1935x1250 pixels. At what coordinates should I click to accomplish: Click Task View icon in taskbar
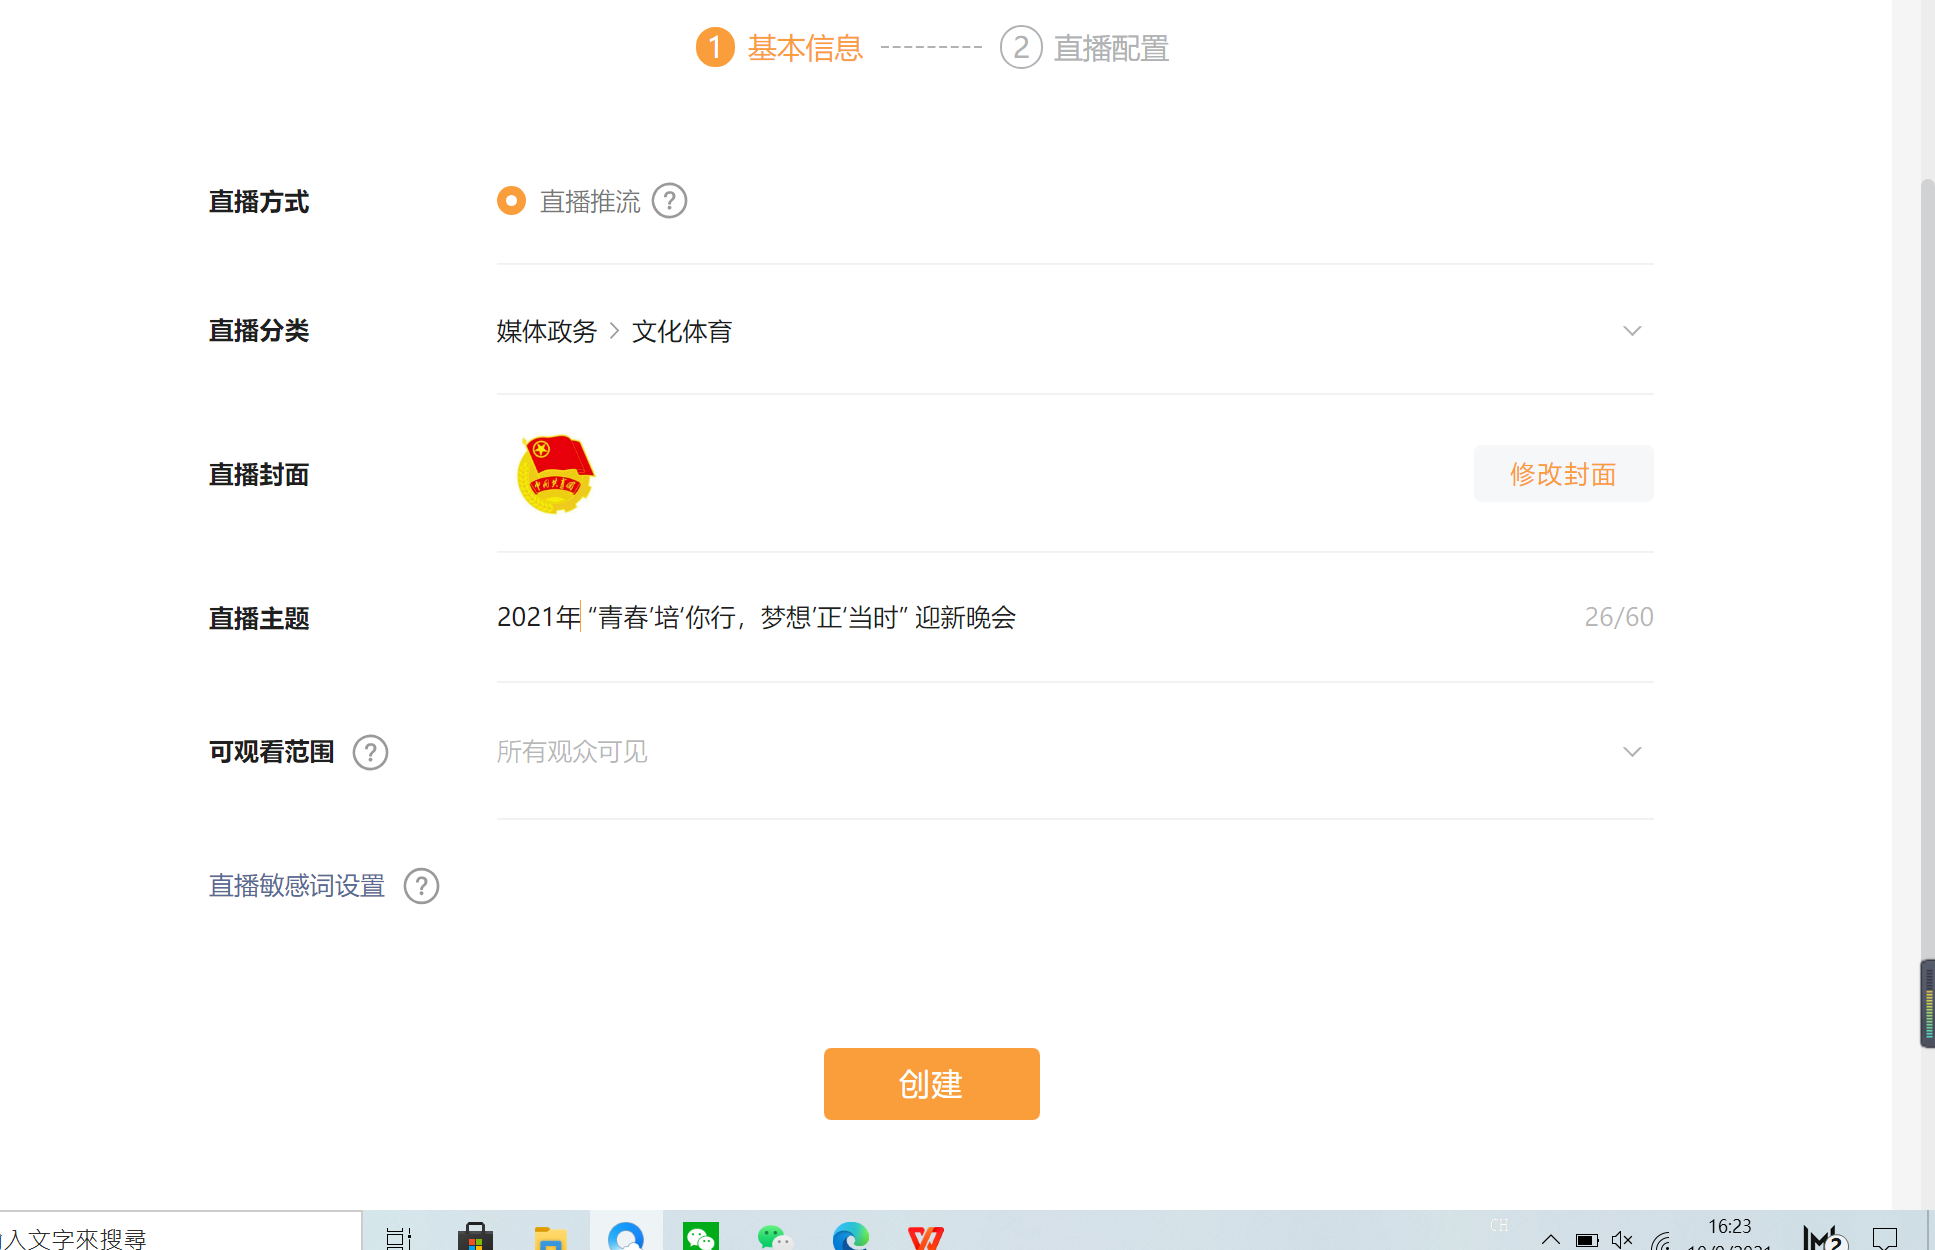pos(398,1238)
